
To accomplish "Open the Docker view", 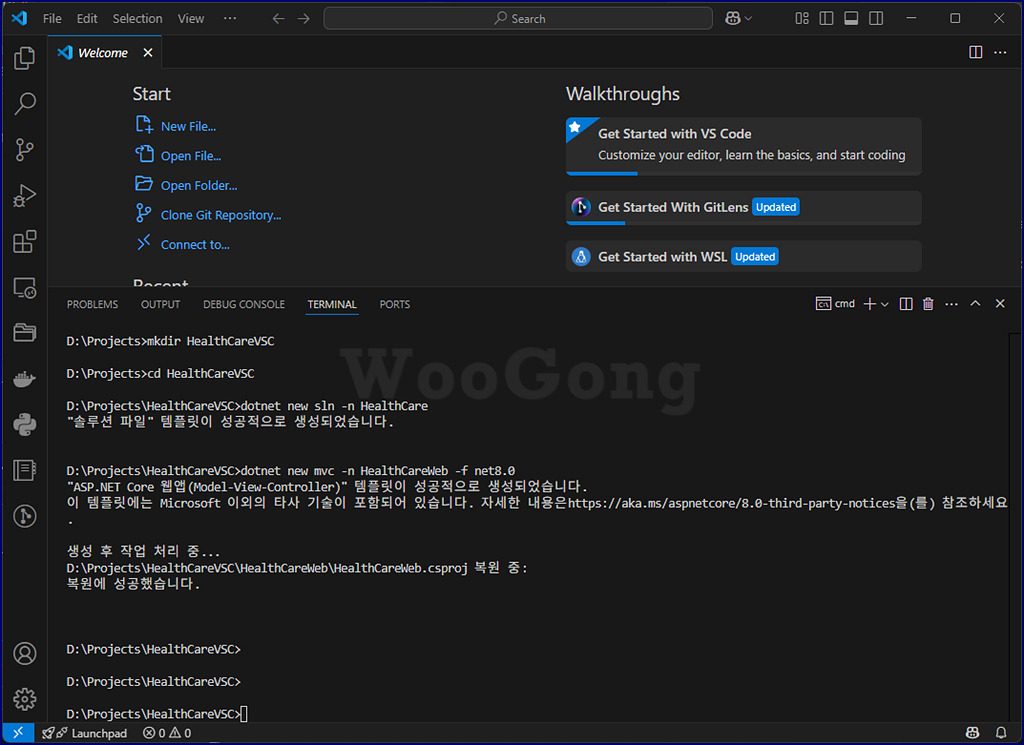I will point(24,379).
